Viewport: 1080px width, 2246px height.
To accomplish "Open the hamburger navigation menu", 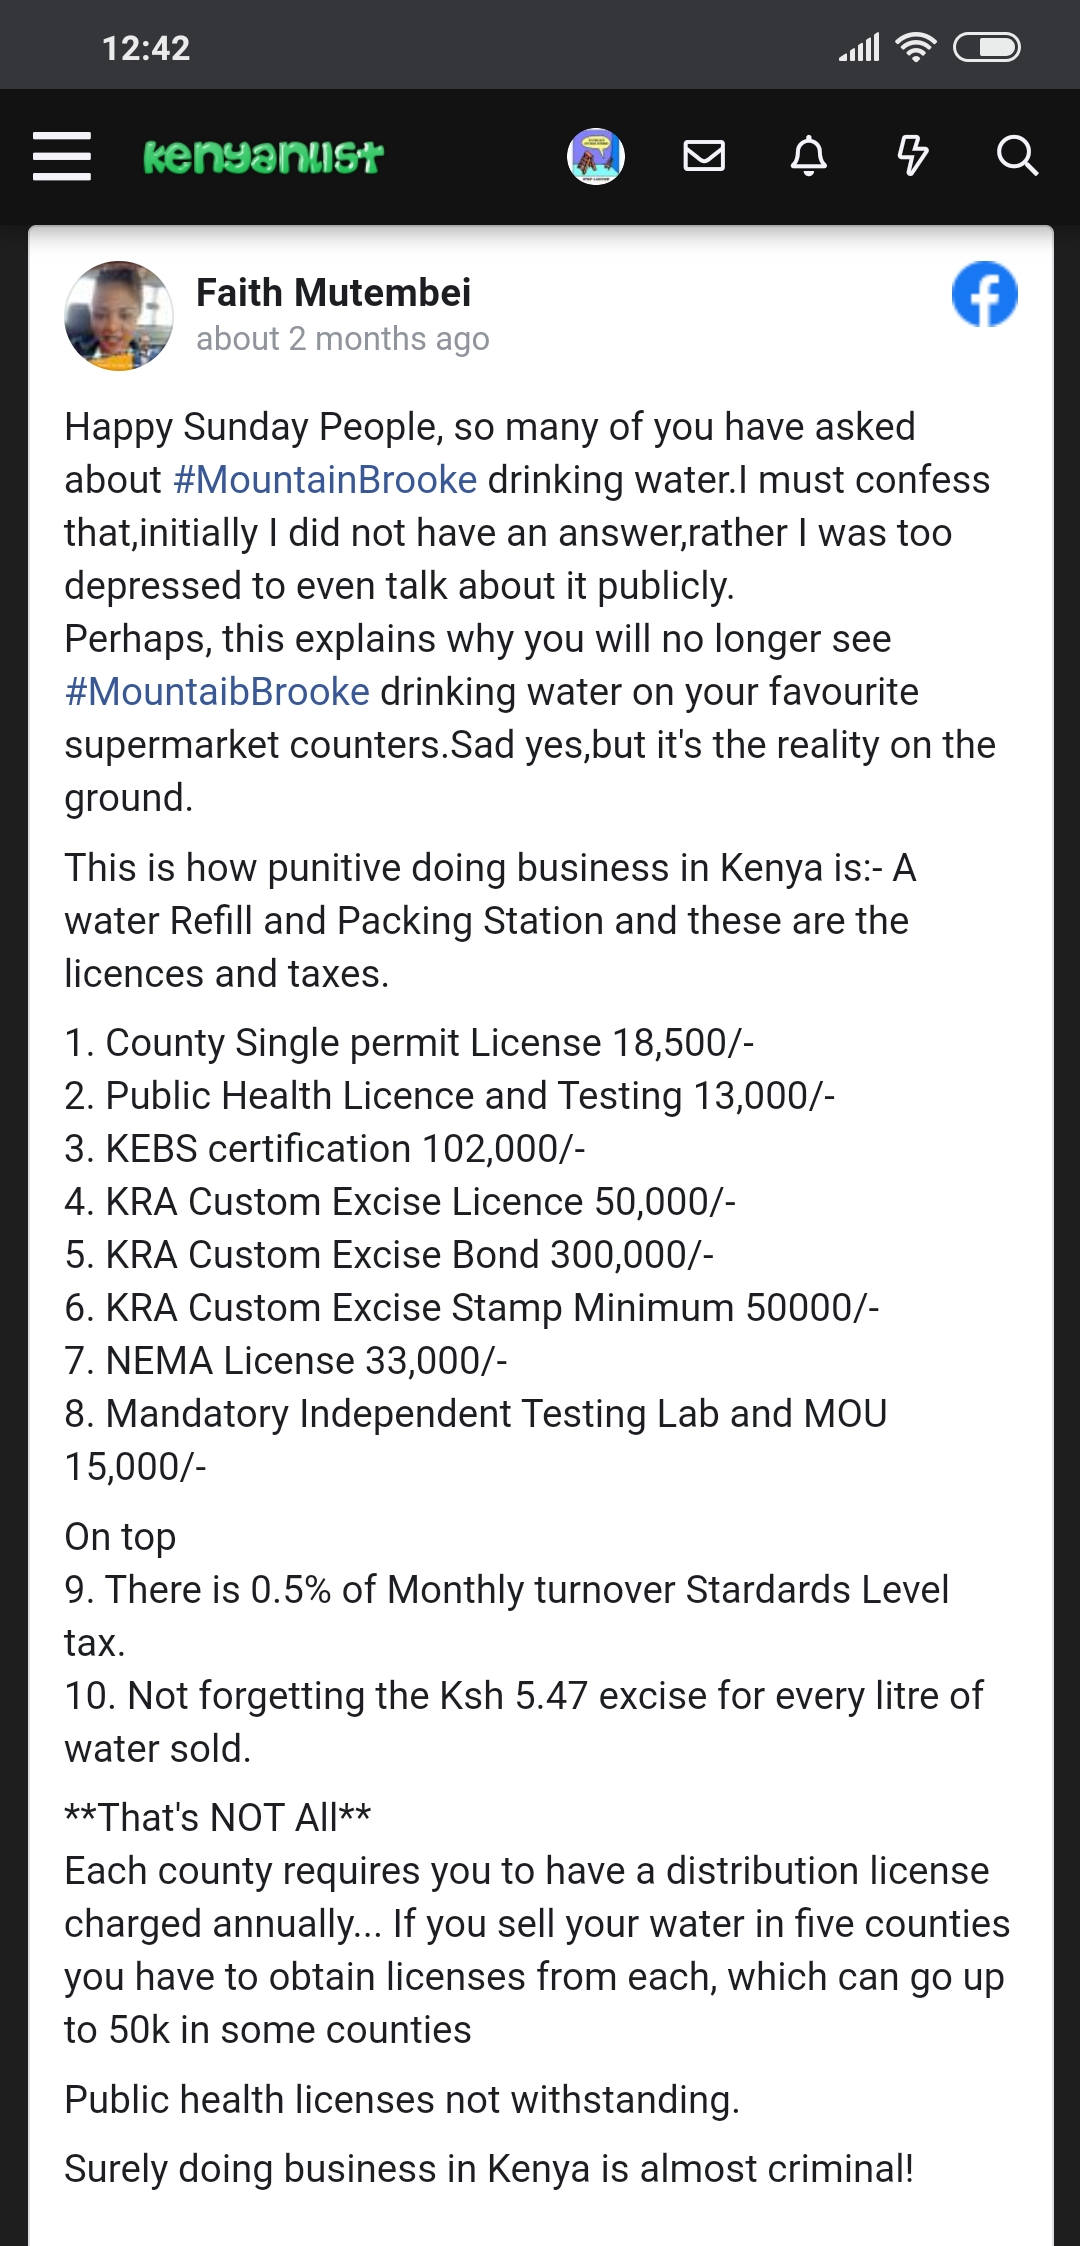I will [x=62, y=156].
